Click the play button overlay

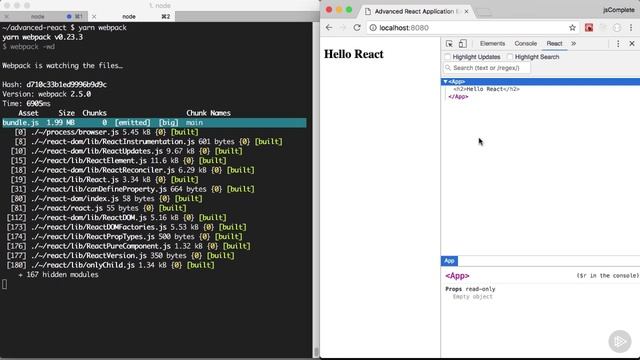pyautogui.click(x=620, y=341)
